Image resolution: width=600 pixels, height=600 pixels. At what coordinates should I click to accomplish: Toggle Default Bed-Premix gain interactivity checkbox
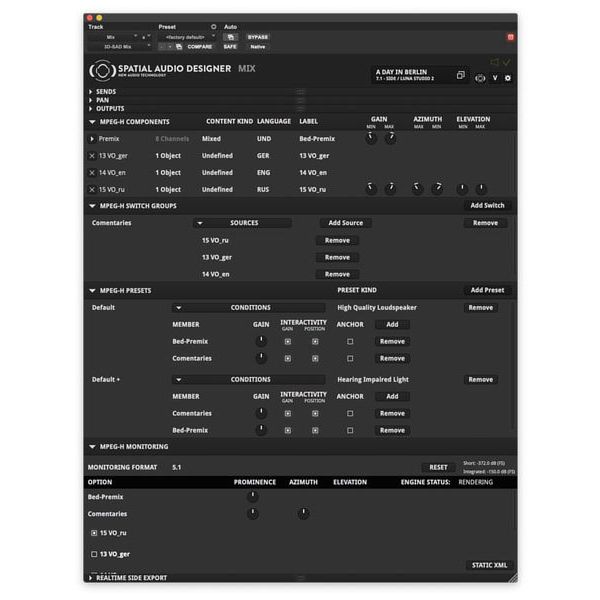click(x=288, y=341)
